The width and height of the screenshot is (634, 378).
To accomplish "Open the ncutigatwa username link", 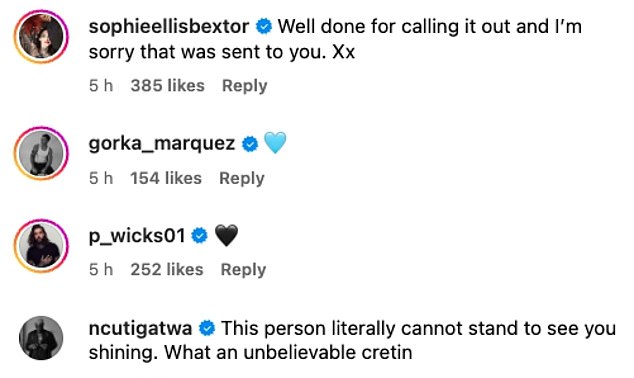I will click(140, 328).
